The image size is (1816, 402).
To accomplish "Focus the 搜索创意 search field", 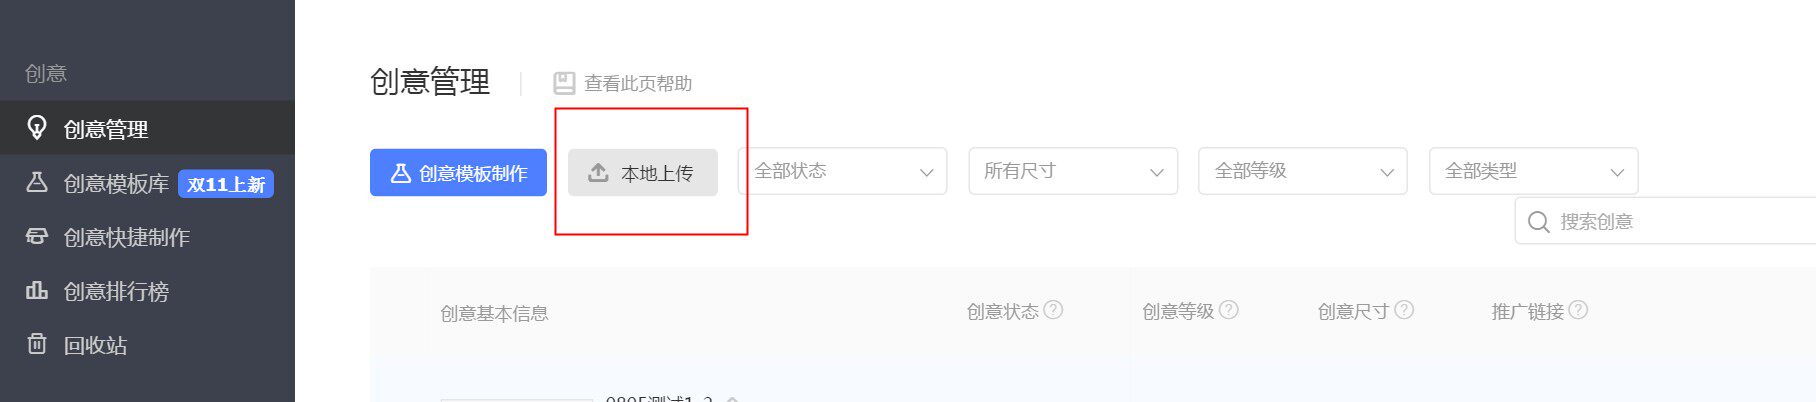I will pyautogui.click(x=1666, y=221).
